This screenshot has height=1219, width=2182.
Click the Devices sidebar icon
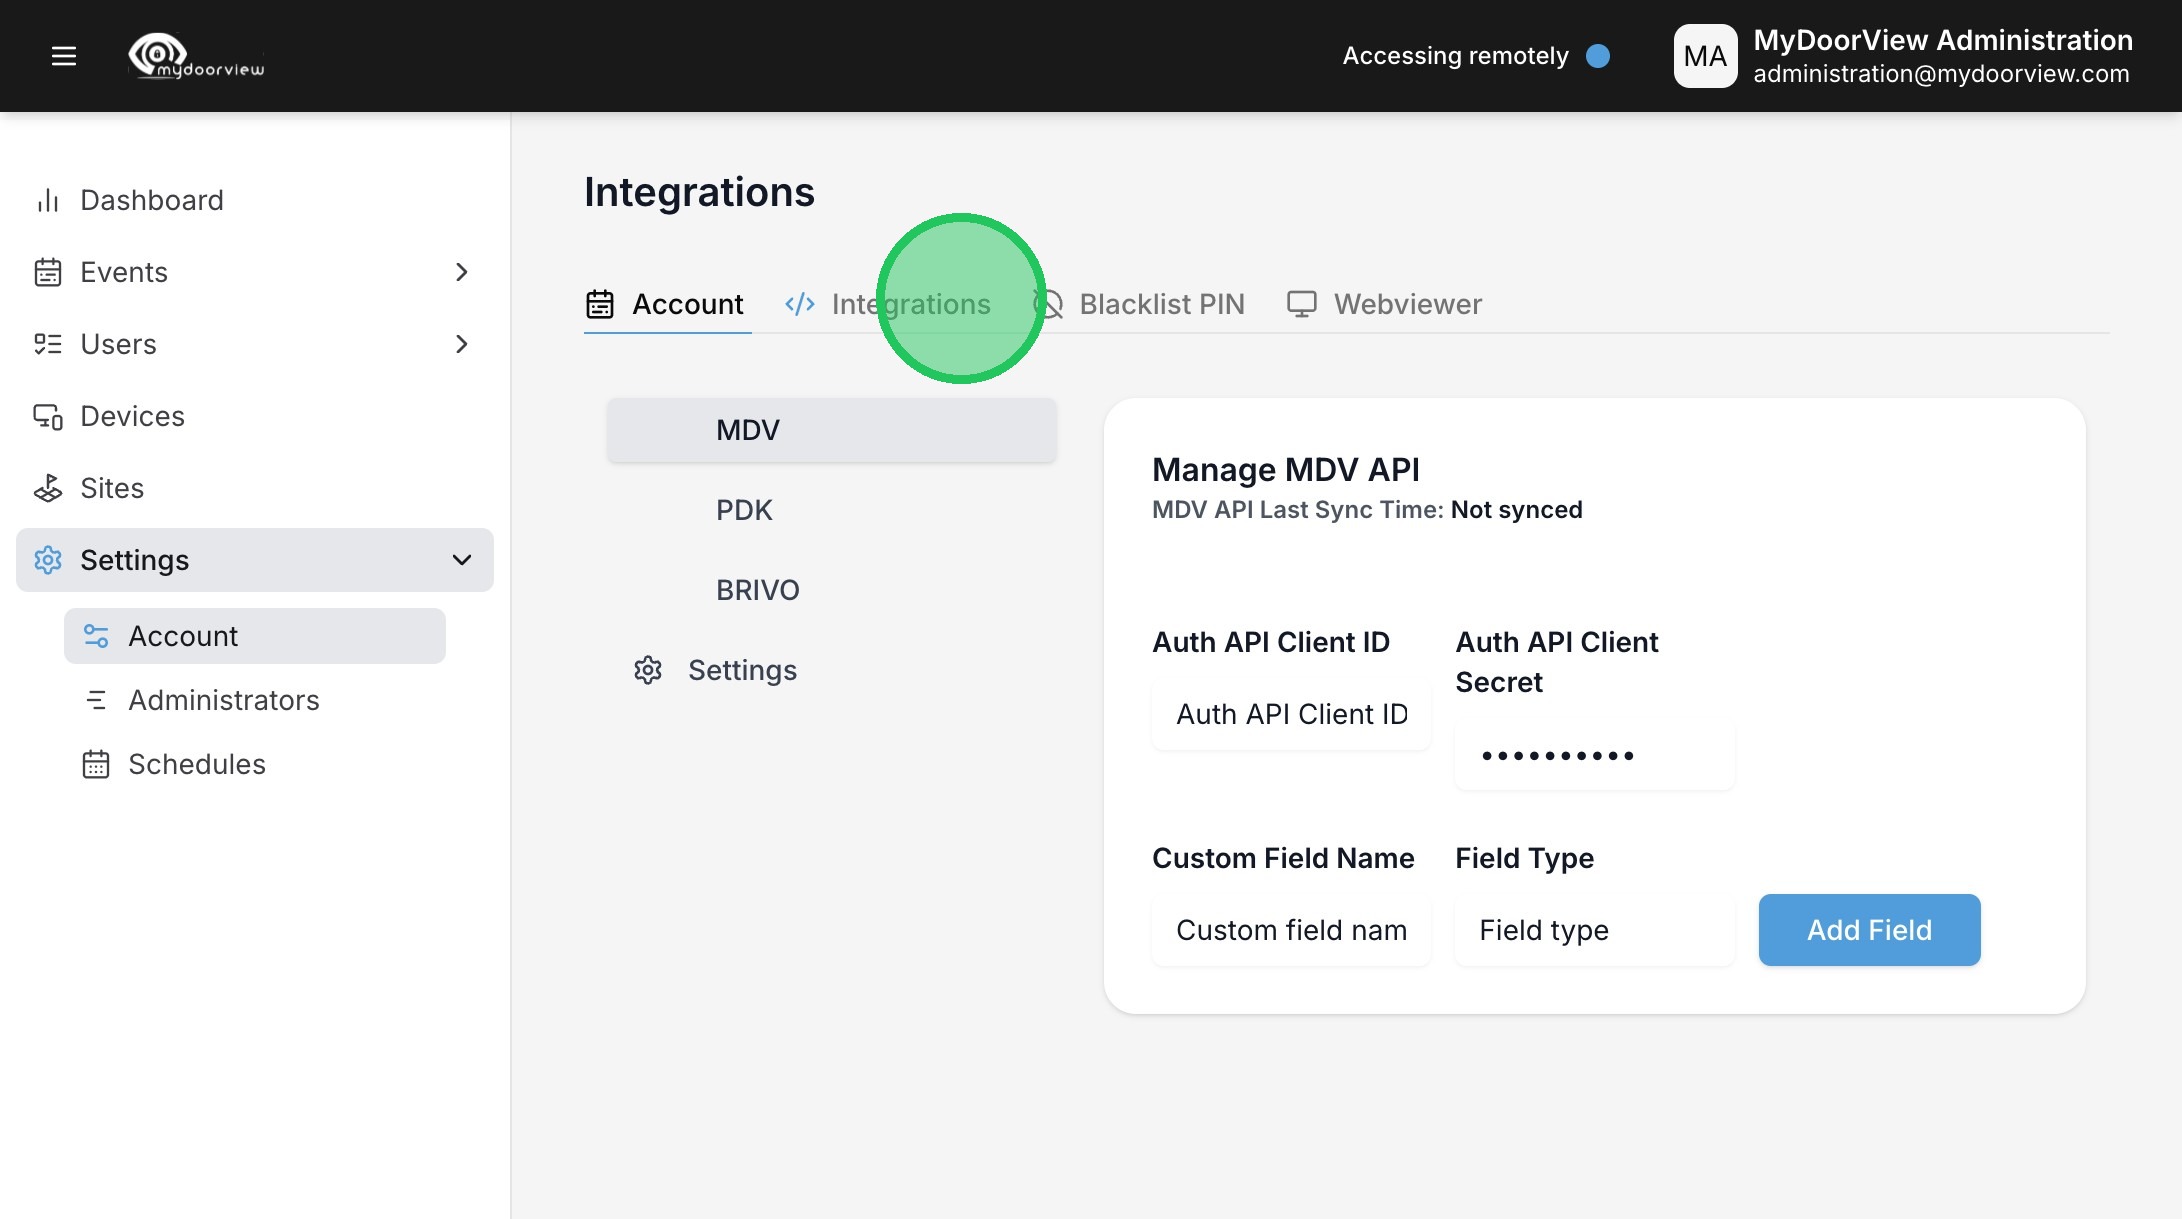click(47, 416)
